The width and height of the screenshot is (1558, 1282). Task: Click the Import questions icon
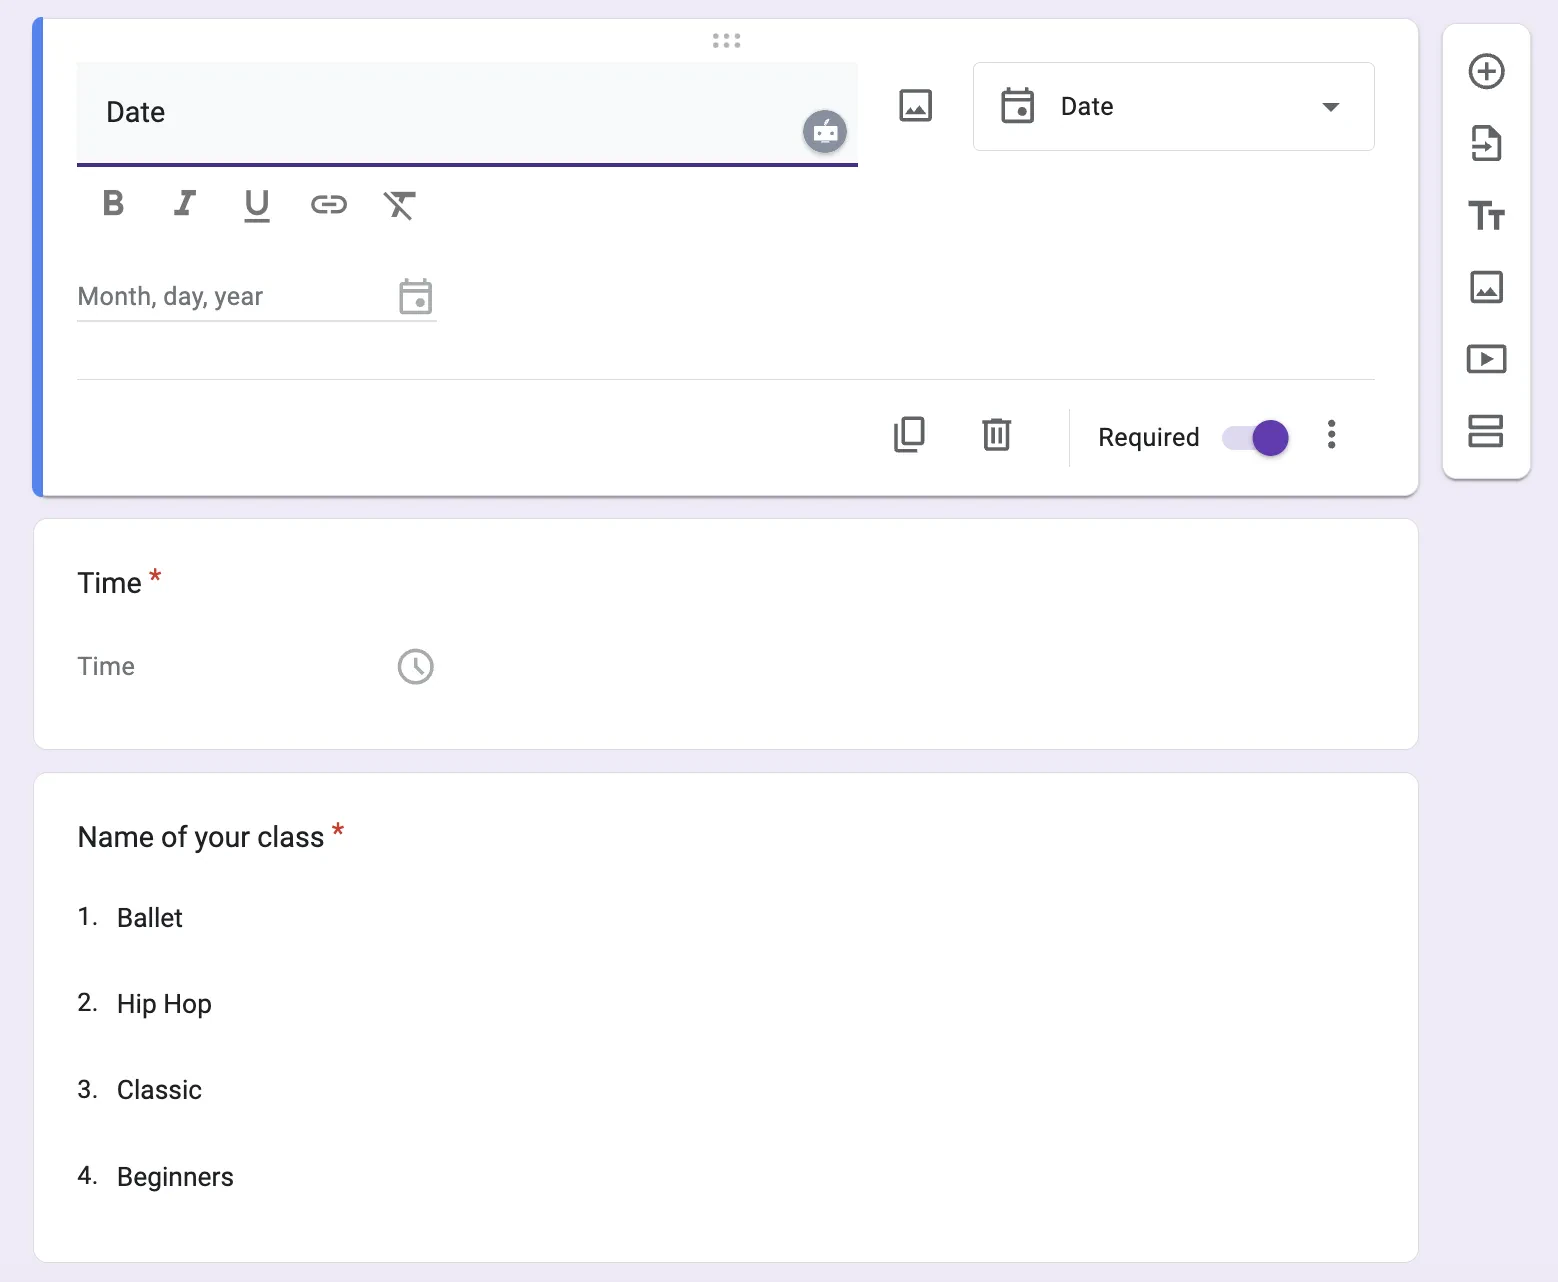tap(1486, 143)
